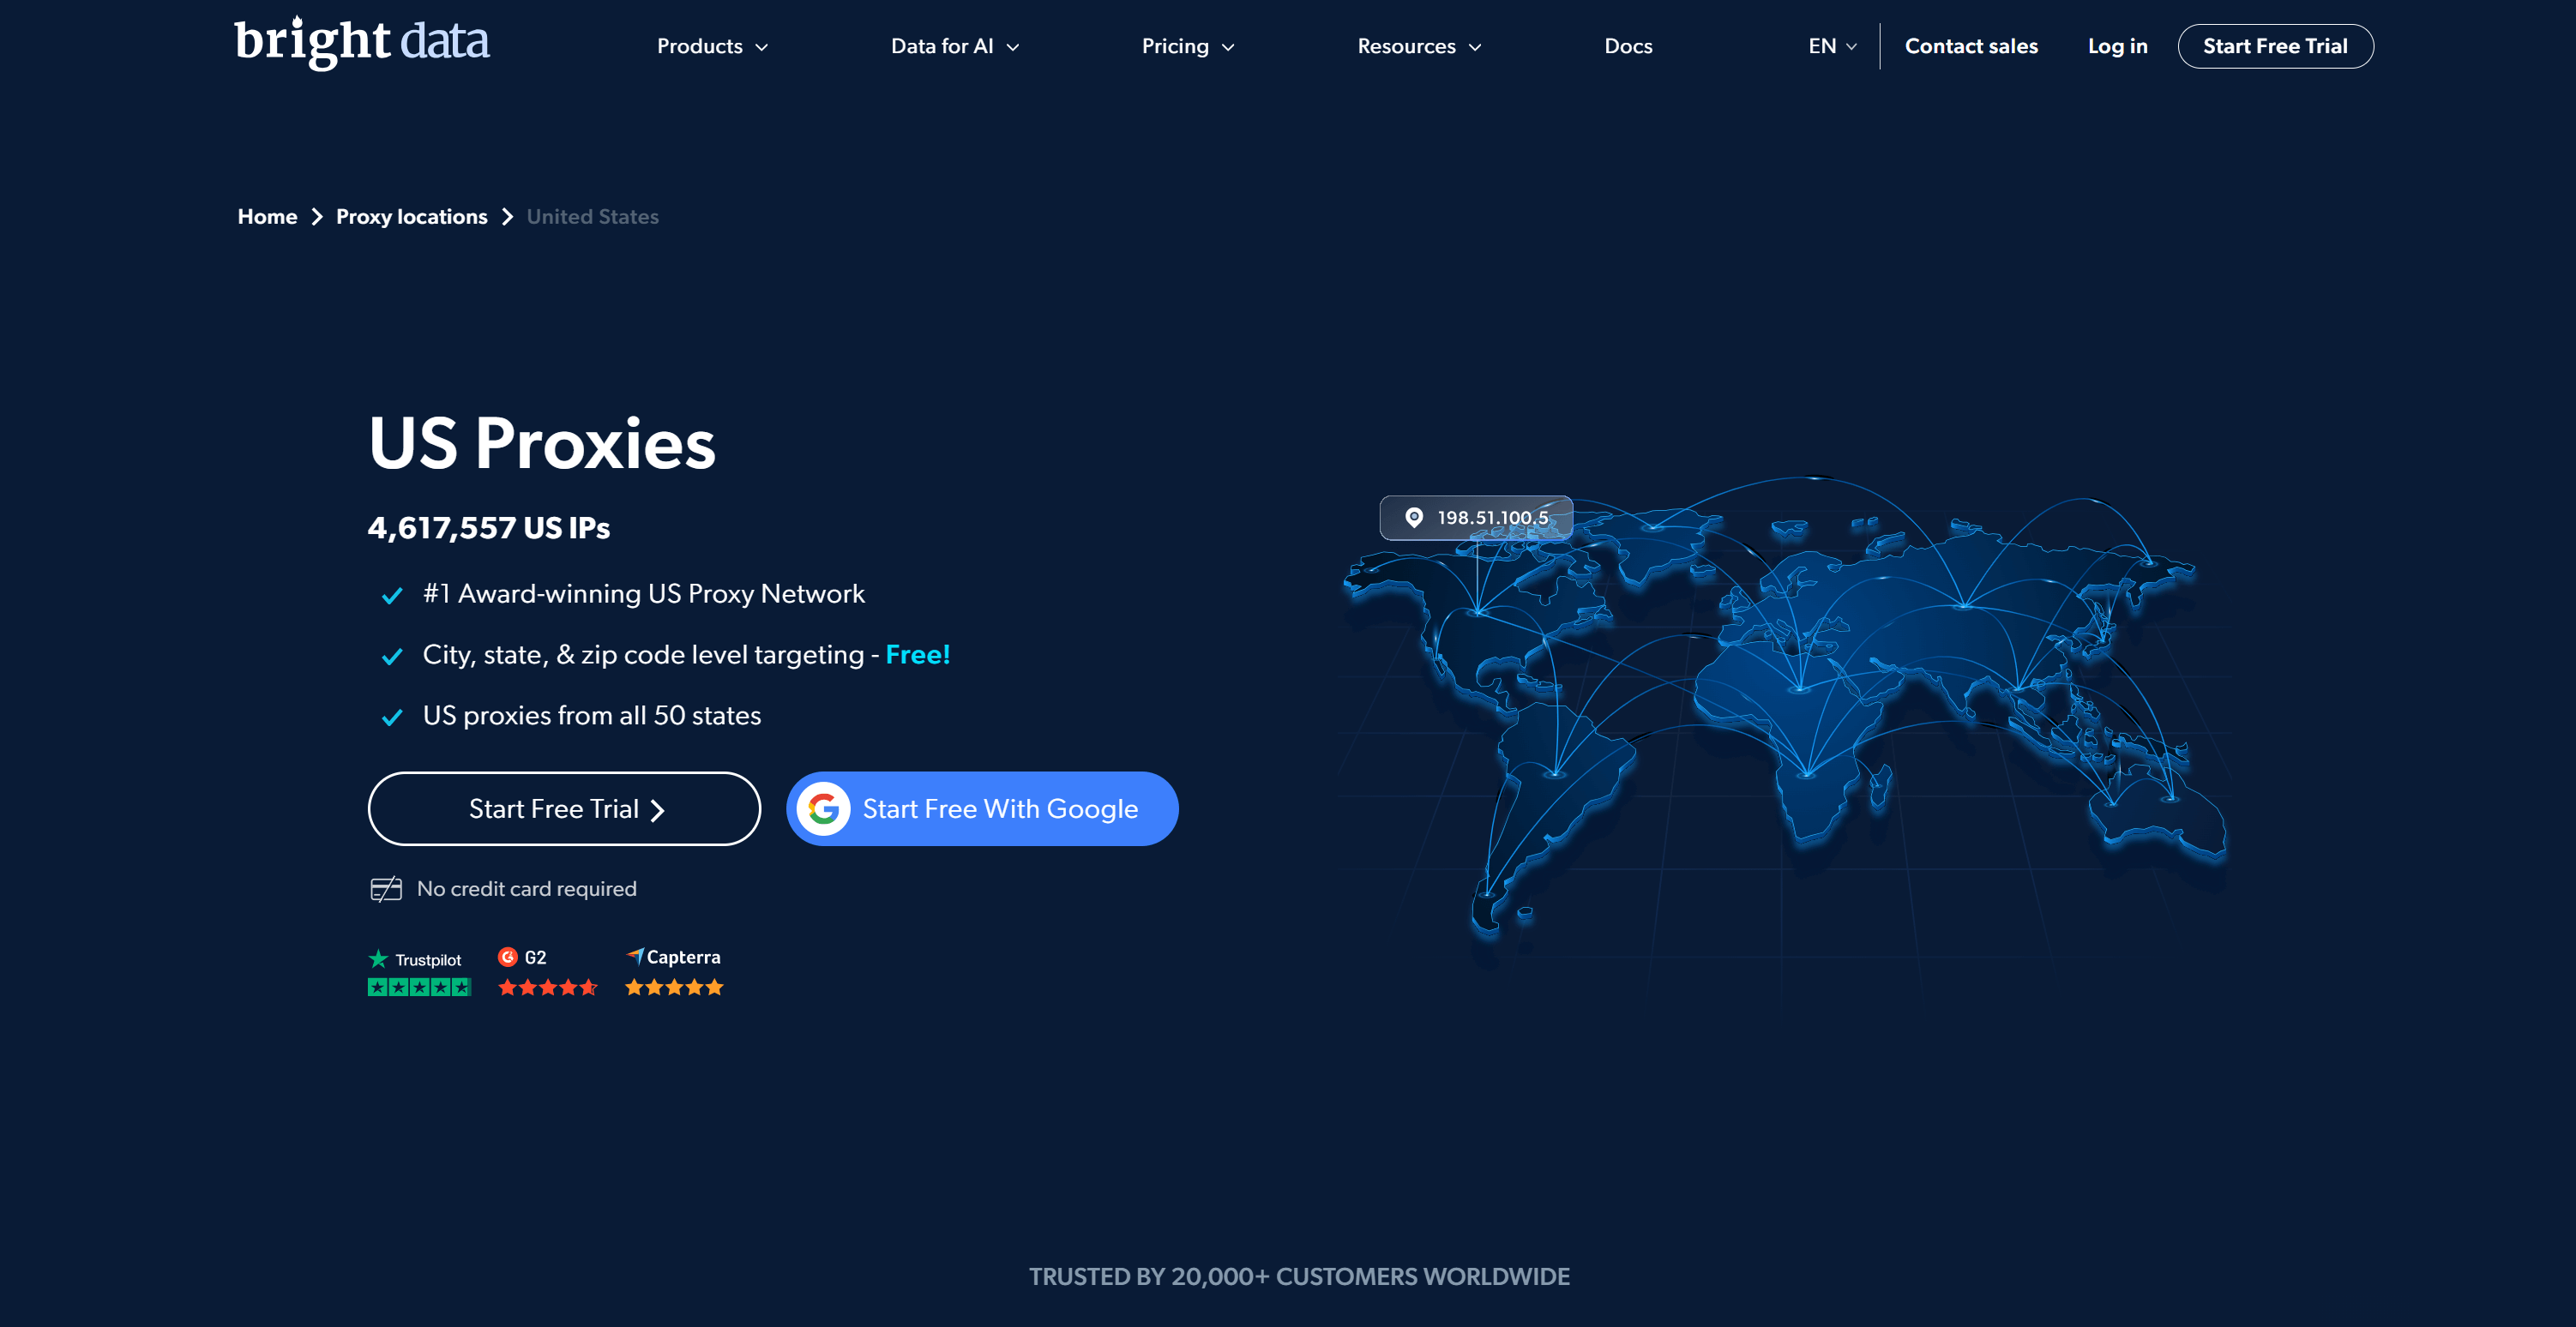Click the G2 review icon
The width and height of the screenshot is (2576, 1327).
pos(508,958)
